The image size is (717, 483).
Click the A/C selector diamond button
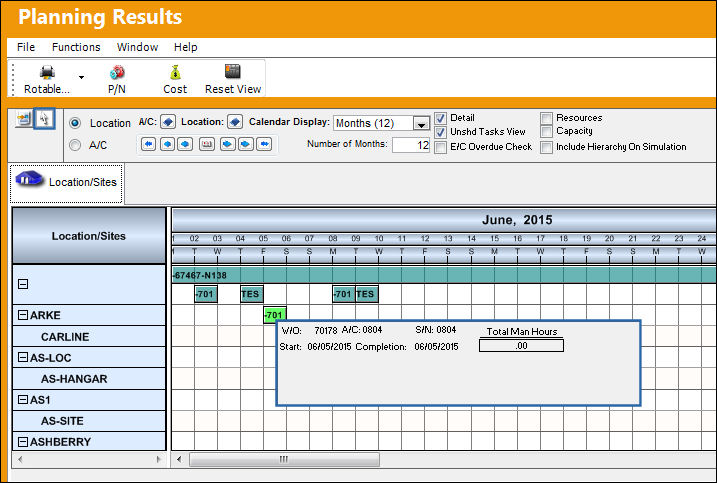168,122
